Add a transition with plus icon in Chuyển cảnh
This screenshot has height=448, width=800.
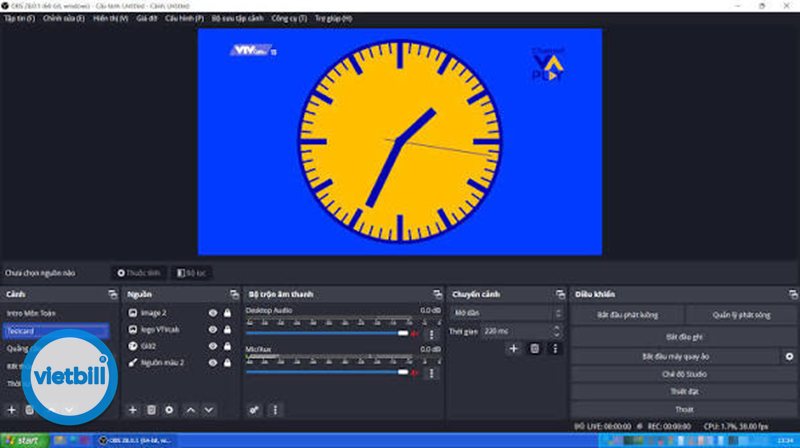click(x=513, y=349)
